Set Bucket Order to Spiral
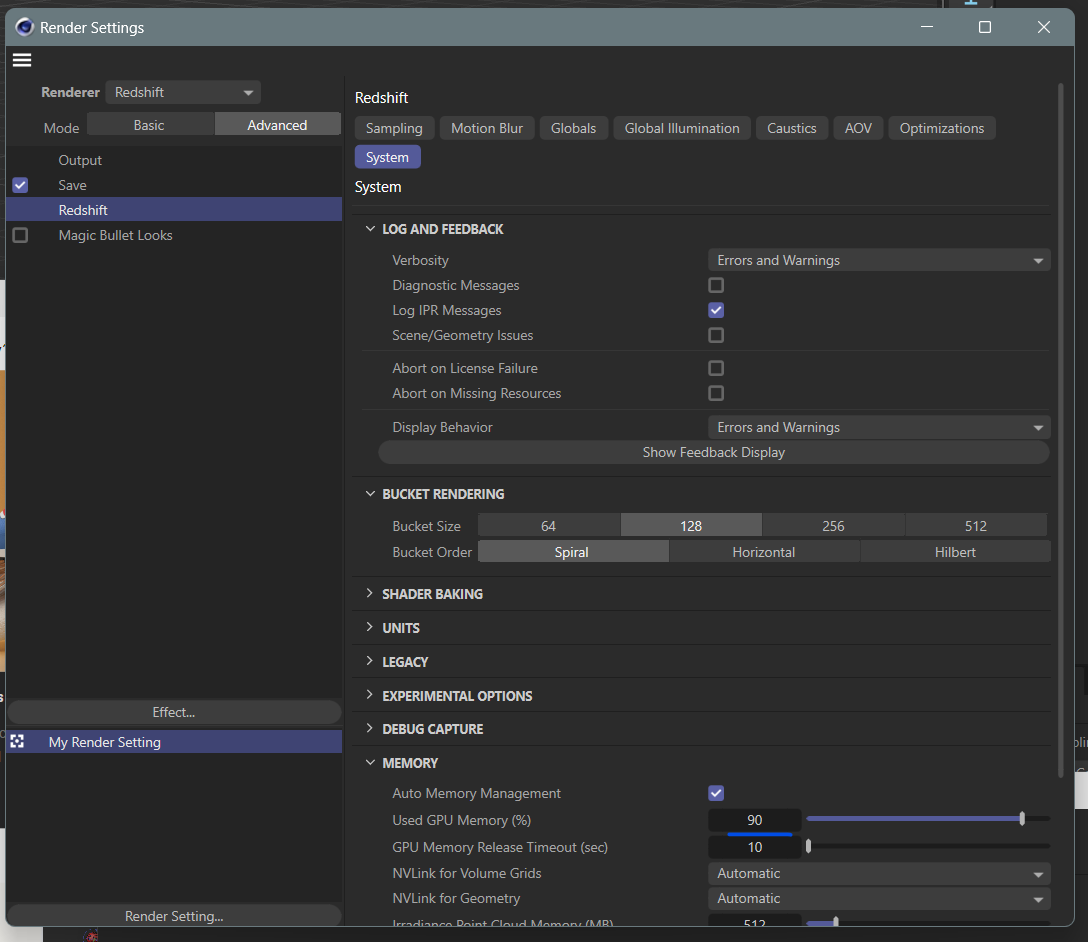 pos(572,552)
